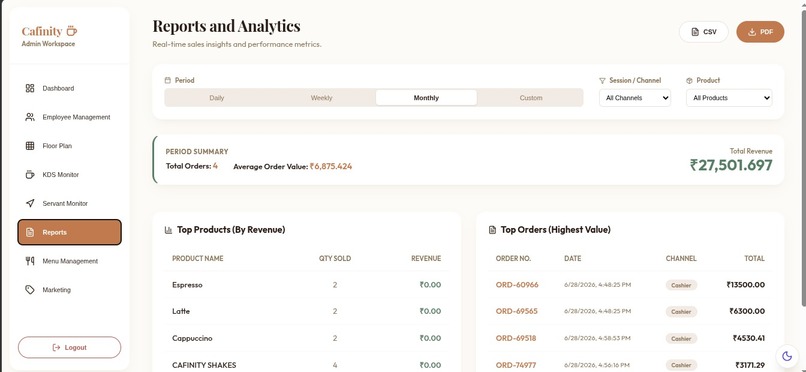Screen dimensions: 806x372
Task: Open the All Products dropdown
Action: pyautogui.click(x=729, y=98)
